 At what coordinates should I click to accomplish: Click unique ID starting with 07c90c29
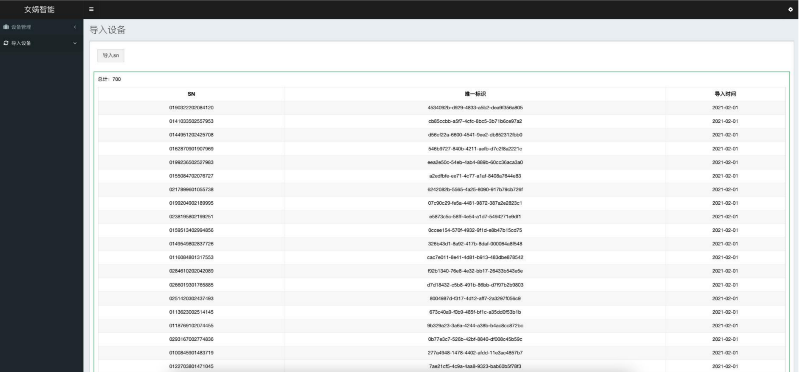475,203
